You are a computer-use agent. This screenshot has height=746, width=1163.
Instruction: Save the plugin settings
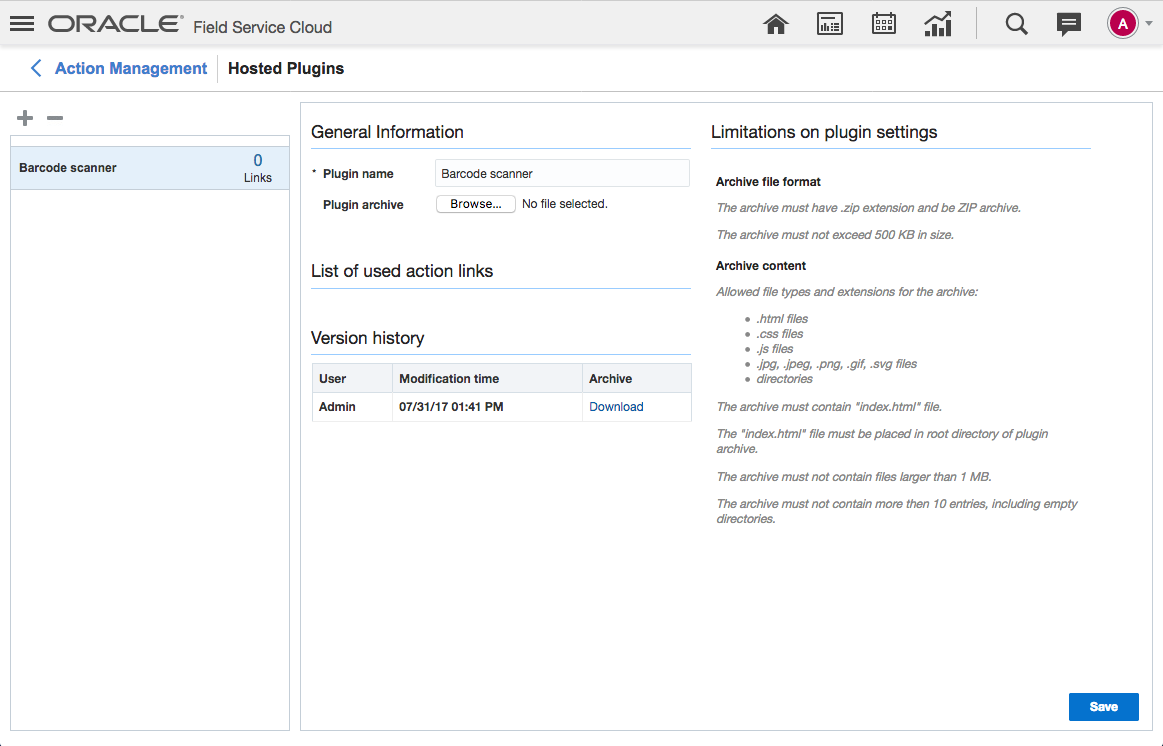tap(1103, 706)
